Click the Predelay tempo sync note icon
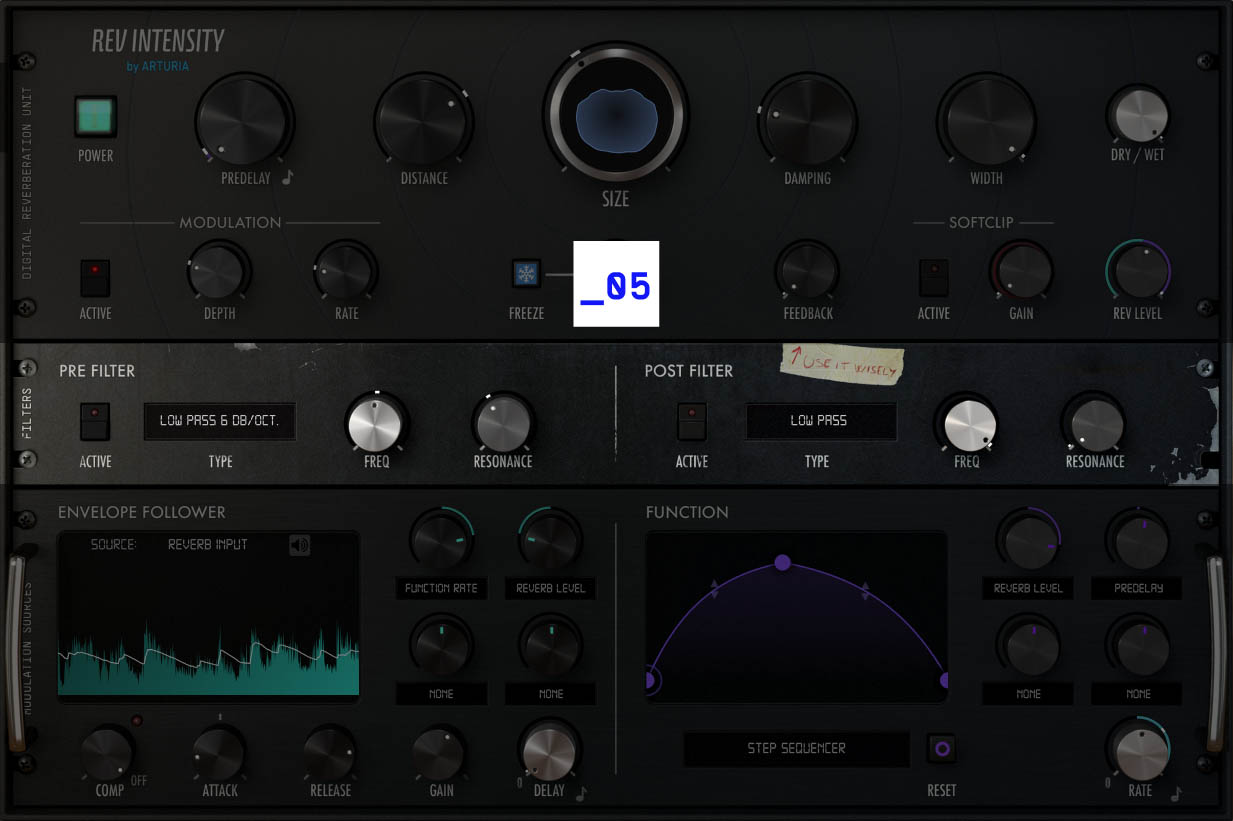Image resolution: width=1233 pixels, height=821 pixels. coord(288,178)
